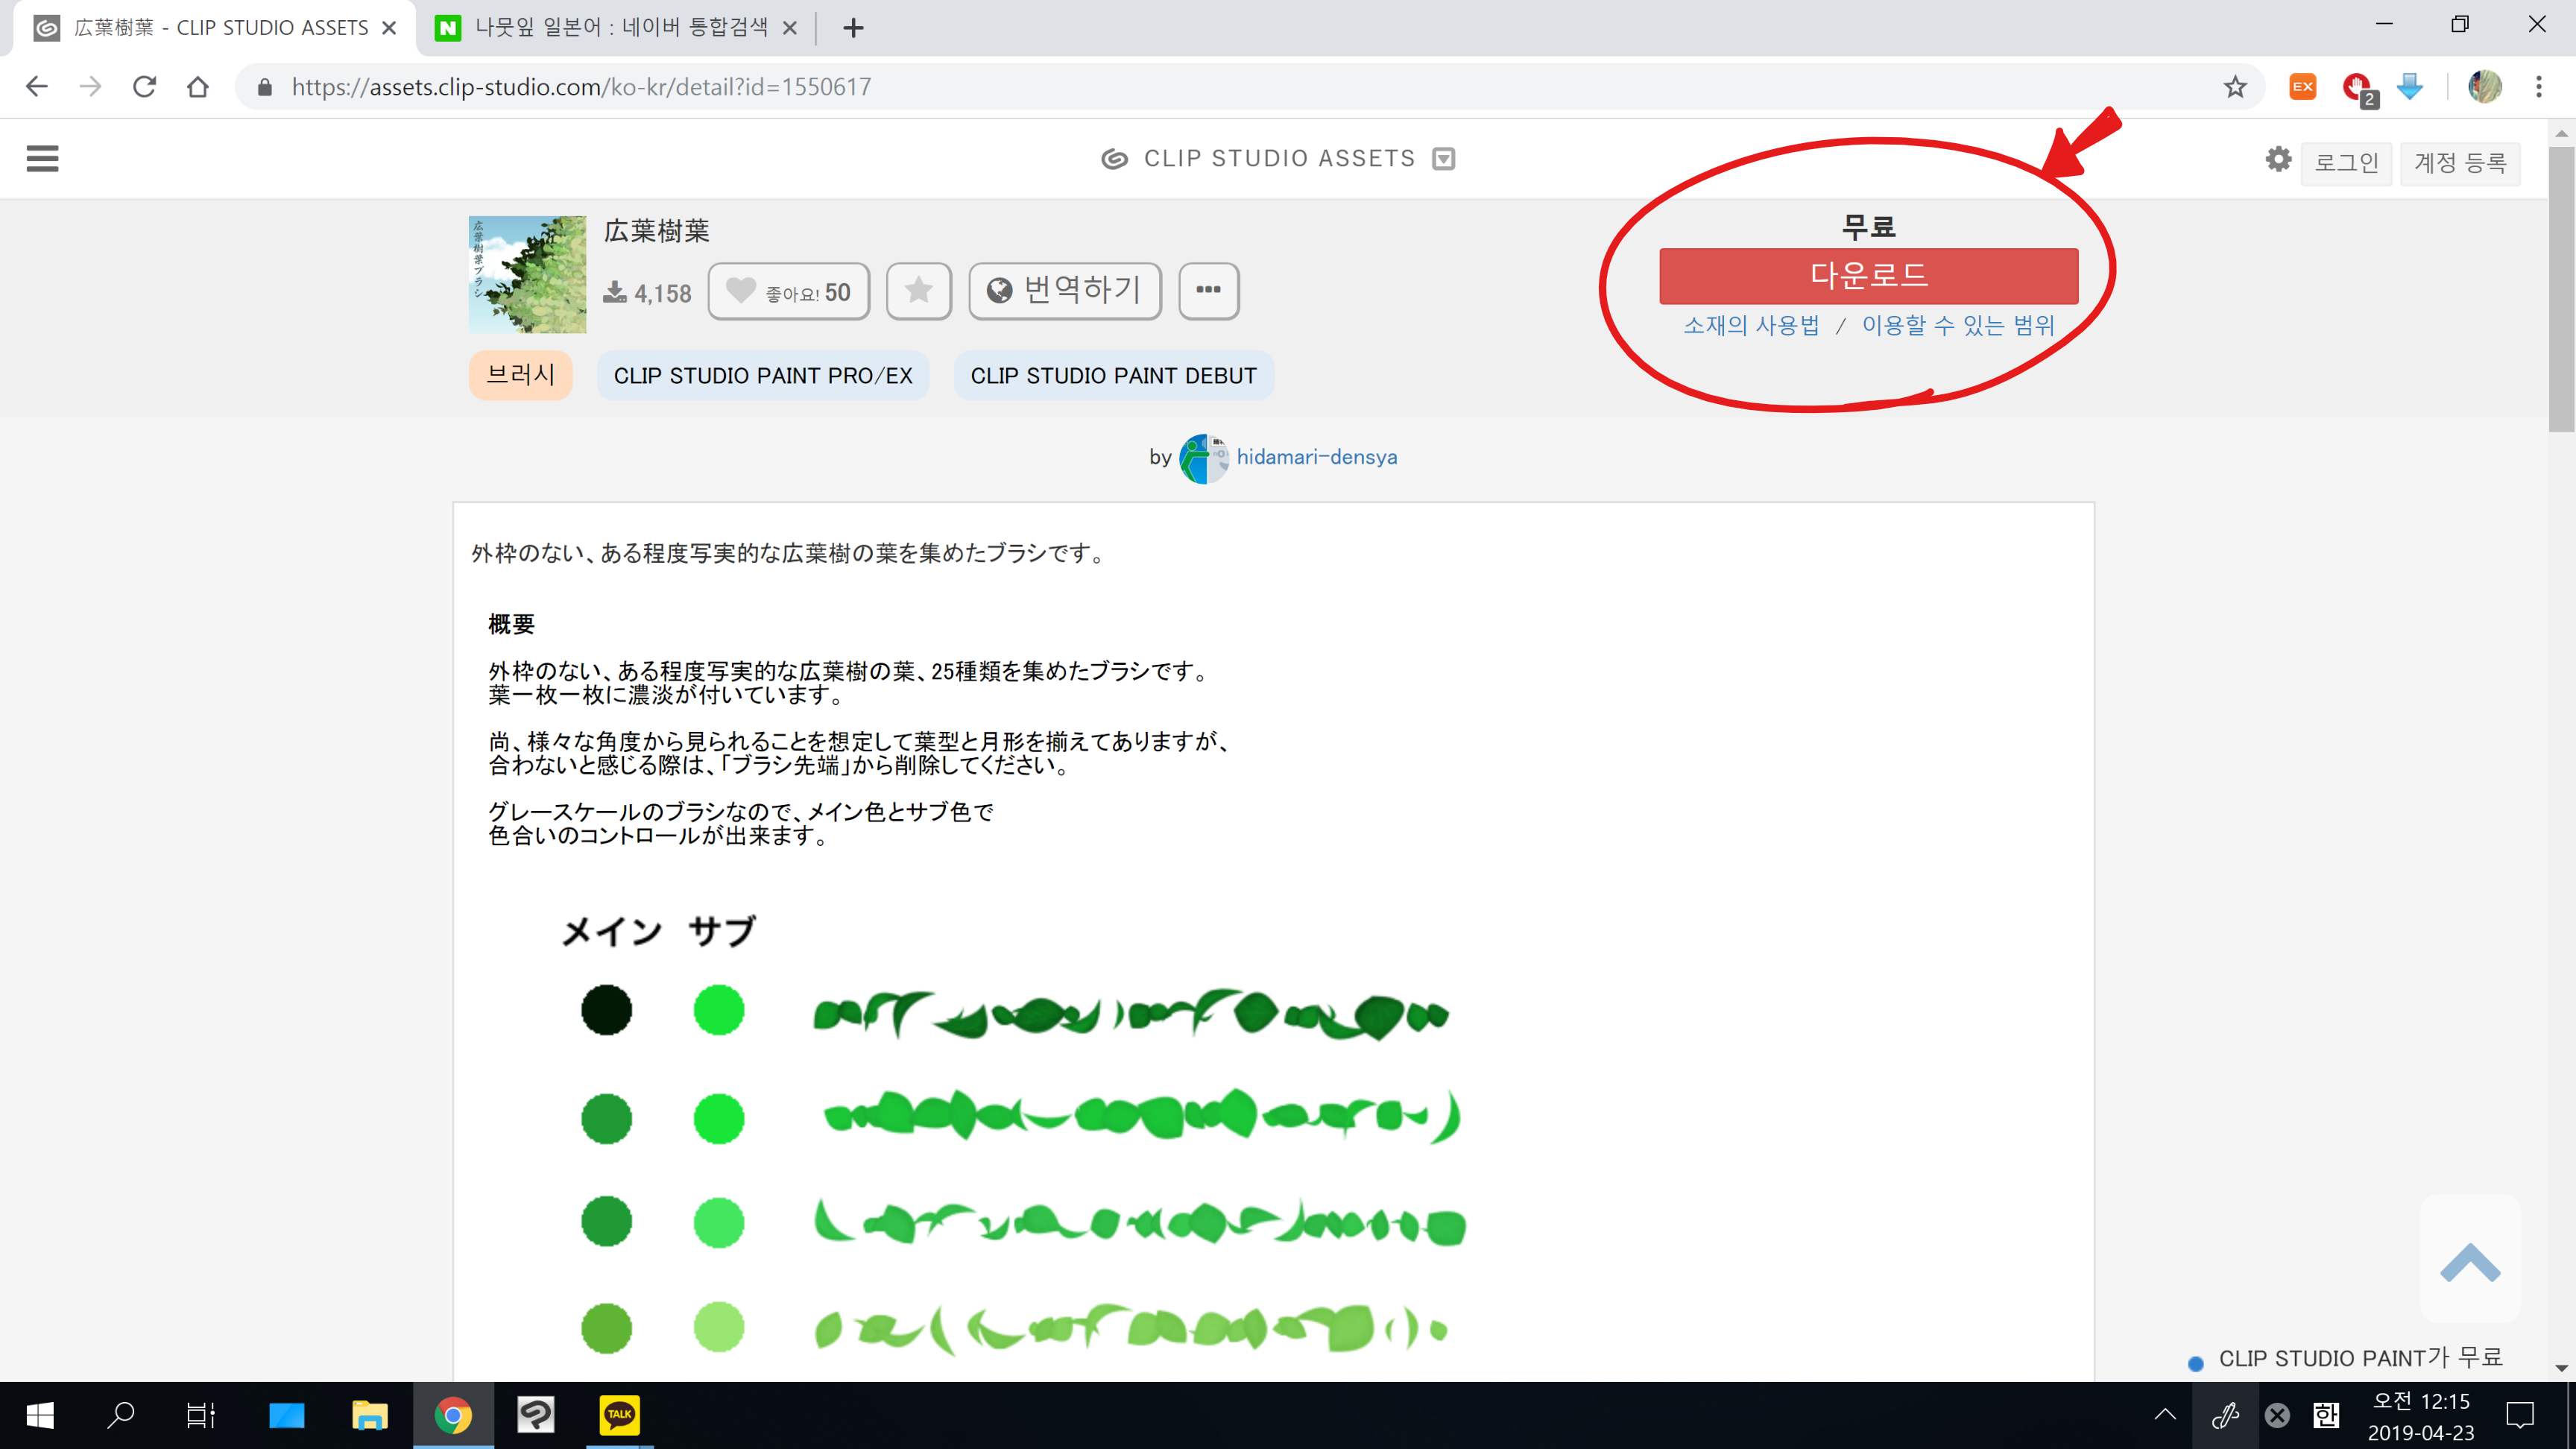Open the settings gear next to 로그인
This screenshot has height=1449, width=2576.
click(2278, 159)
